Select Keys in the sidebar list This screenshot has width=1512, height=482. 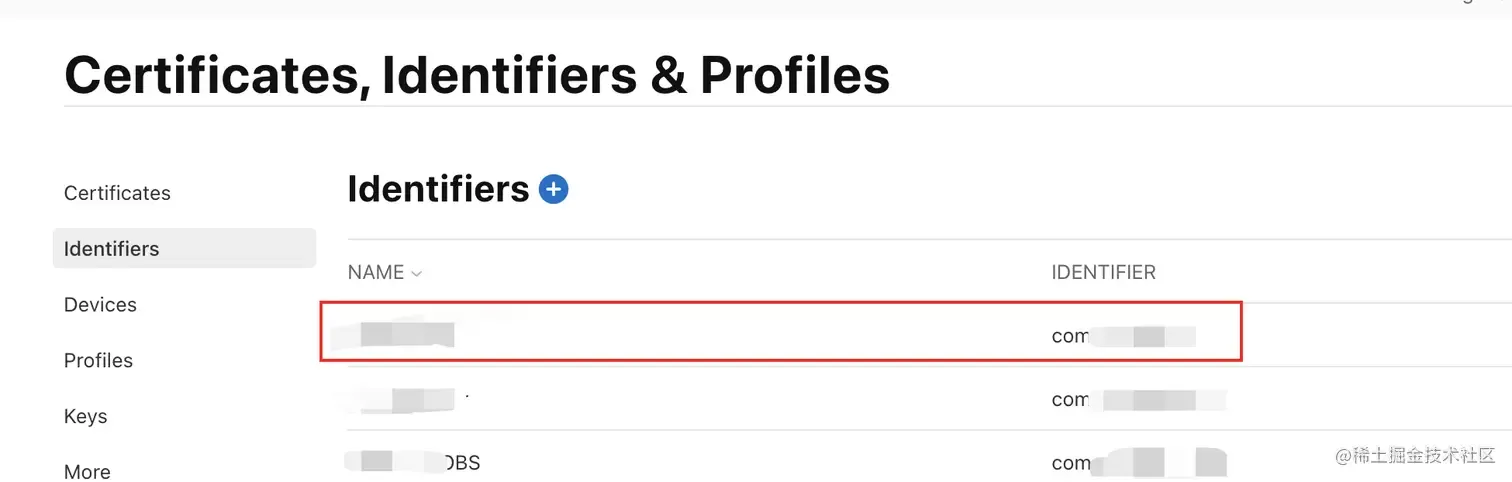point(85,416)
